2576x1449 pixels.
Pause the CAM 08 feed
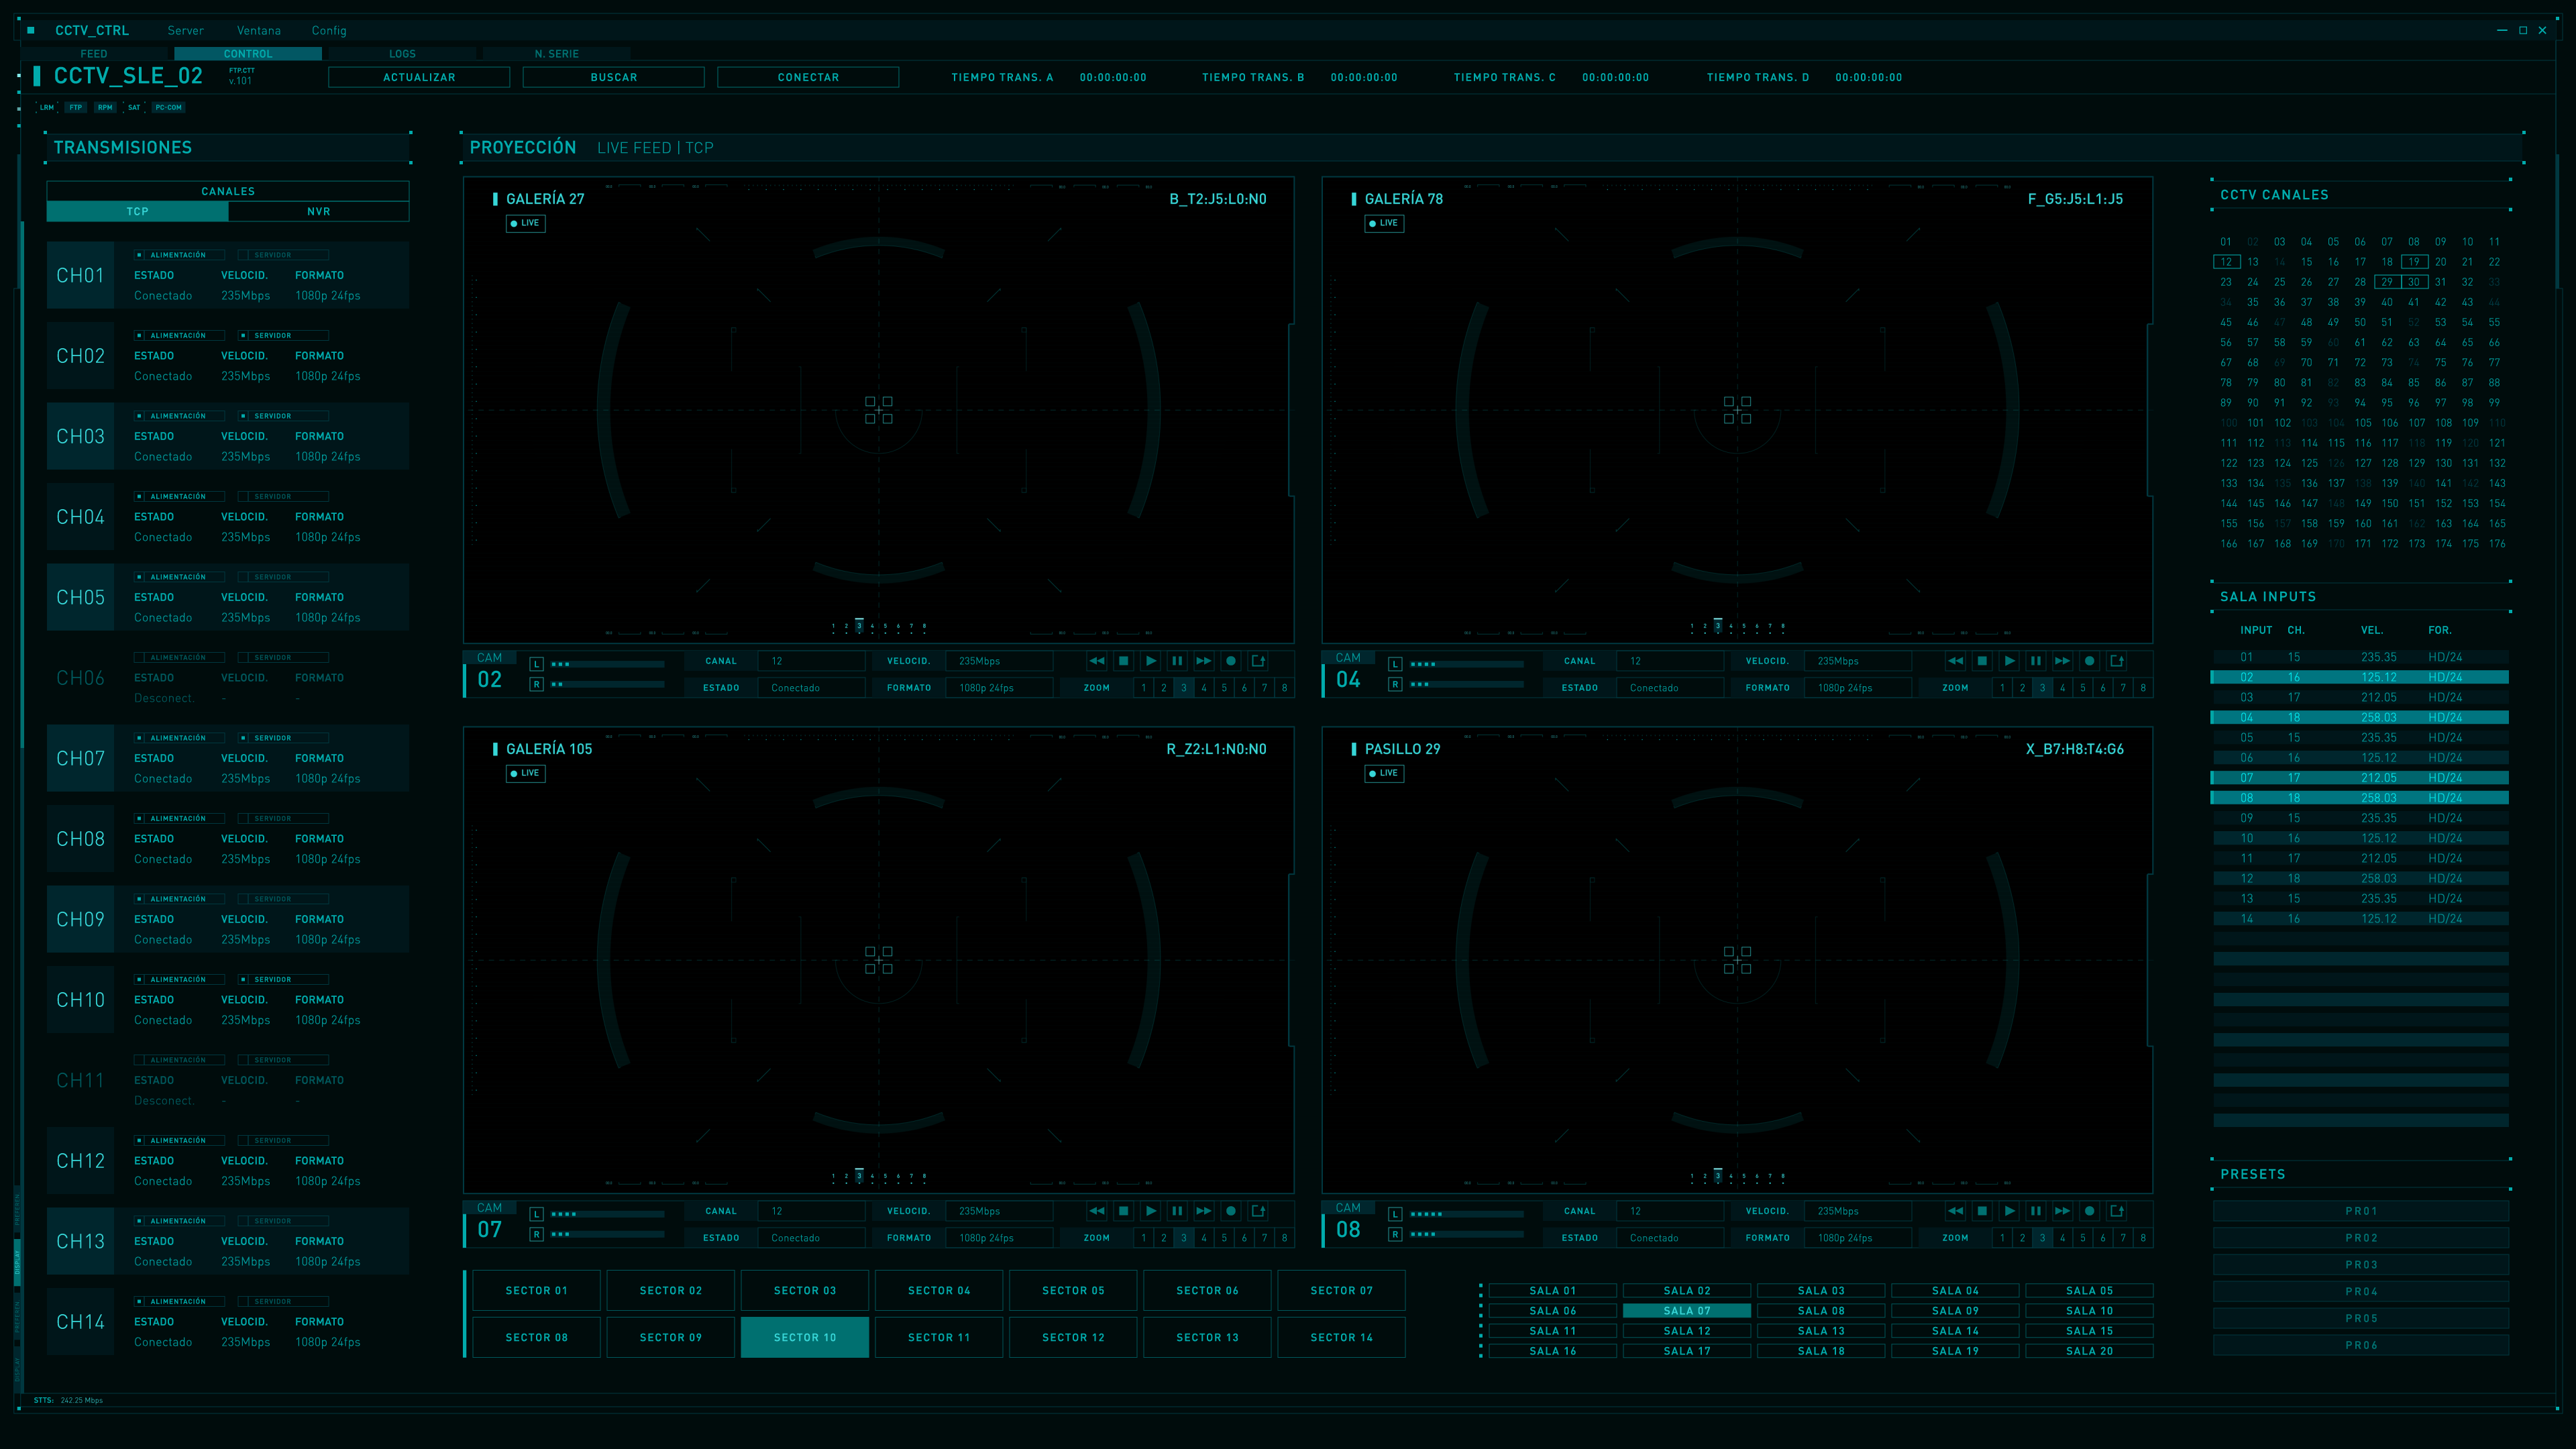[2036, 1211]
